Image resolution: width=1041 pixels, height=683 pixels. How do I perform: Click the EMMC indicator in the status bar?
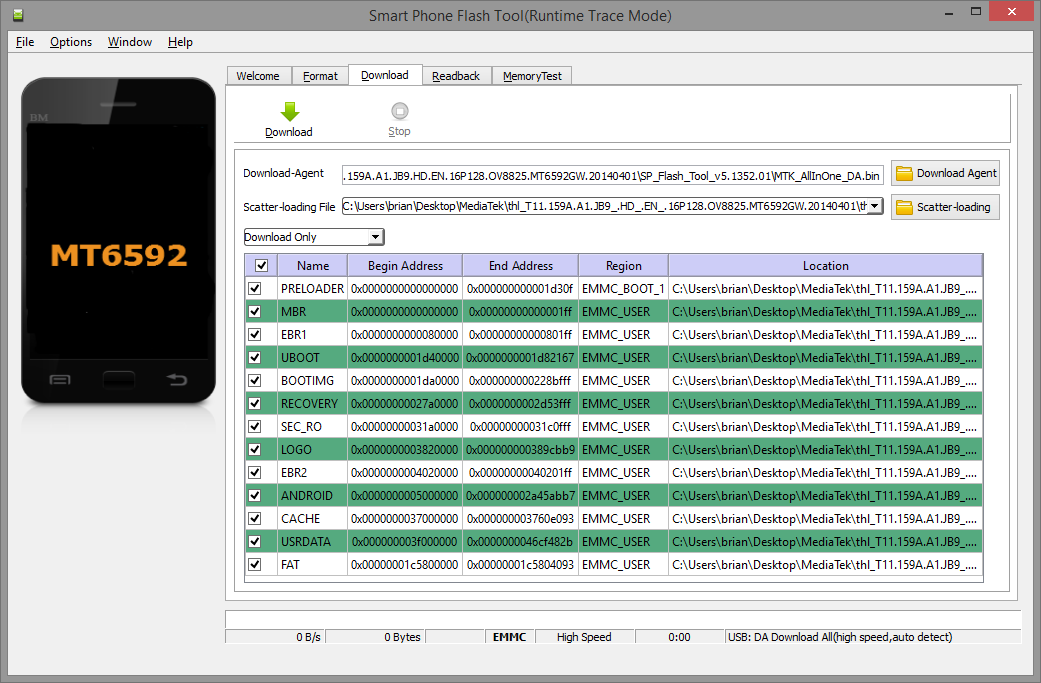[509, 637]
